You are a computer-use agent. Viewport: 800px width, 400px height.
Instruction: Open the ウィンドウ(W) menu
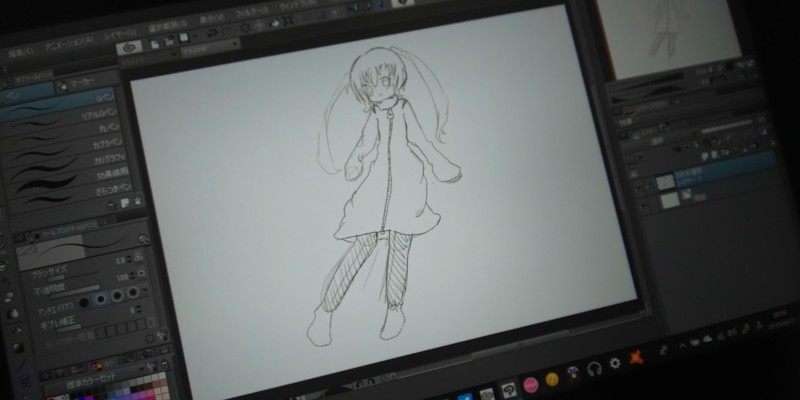click(300, 5)
